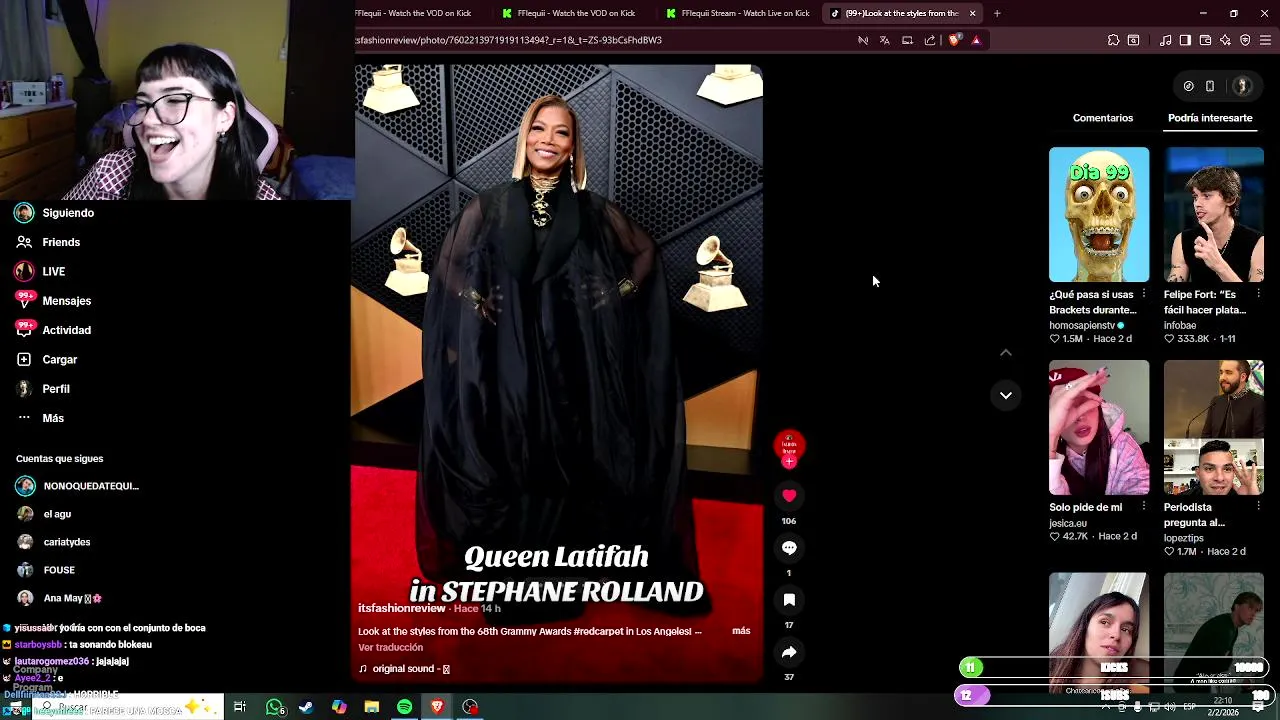This screenshot has width=1280, height=720.
Task: Open Mensajes in the sidebar
Action: 66,301
